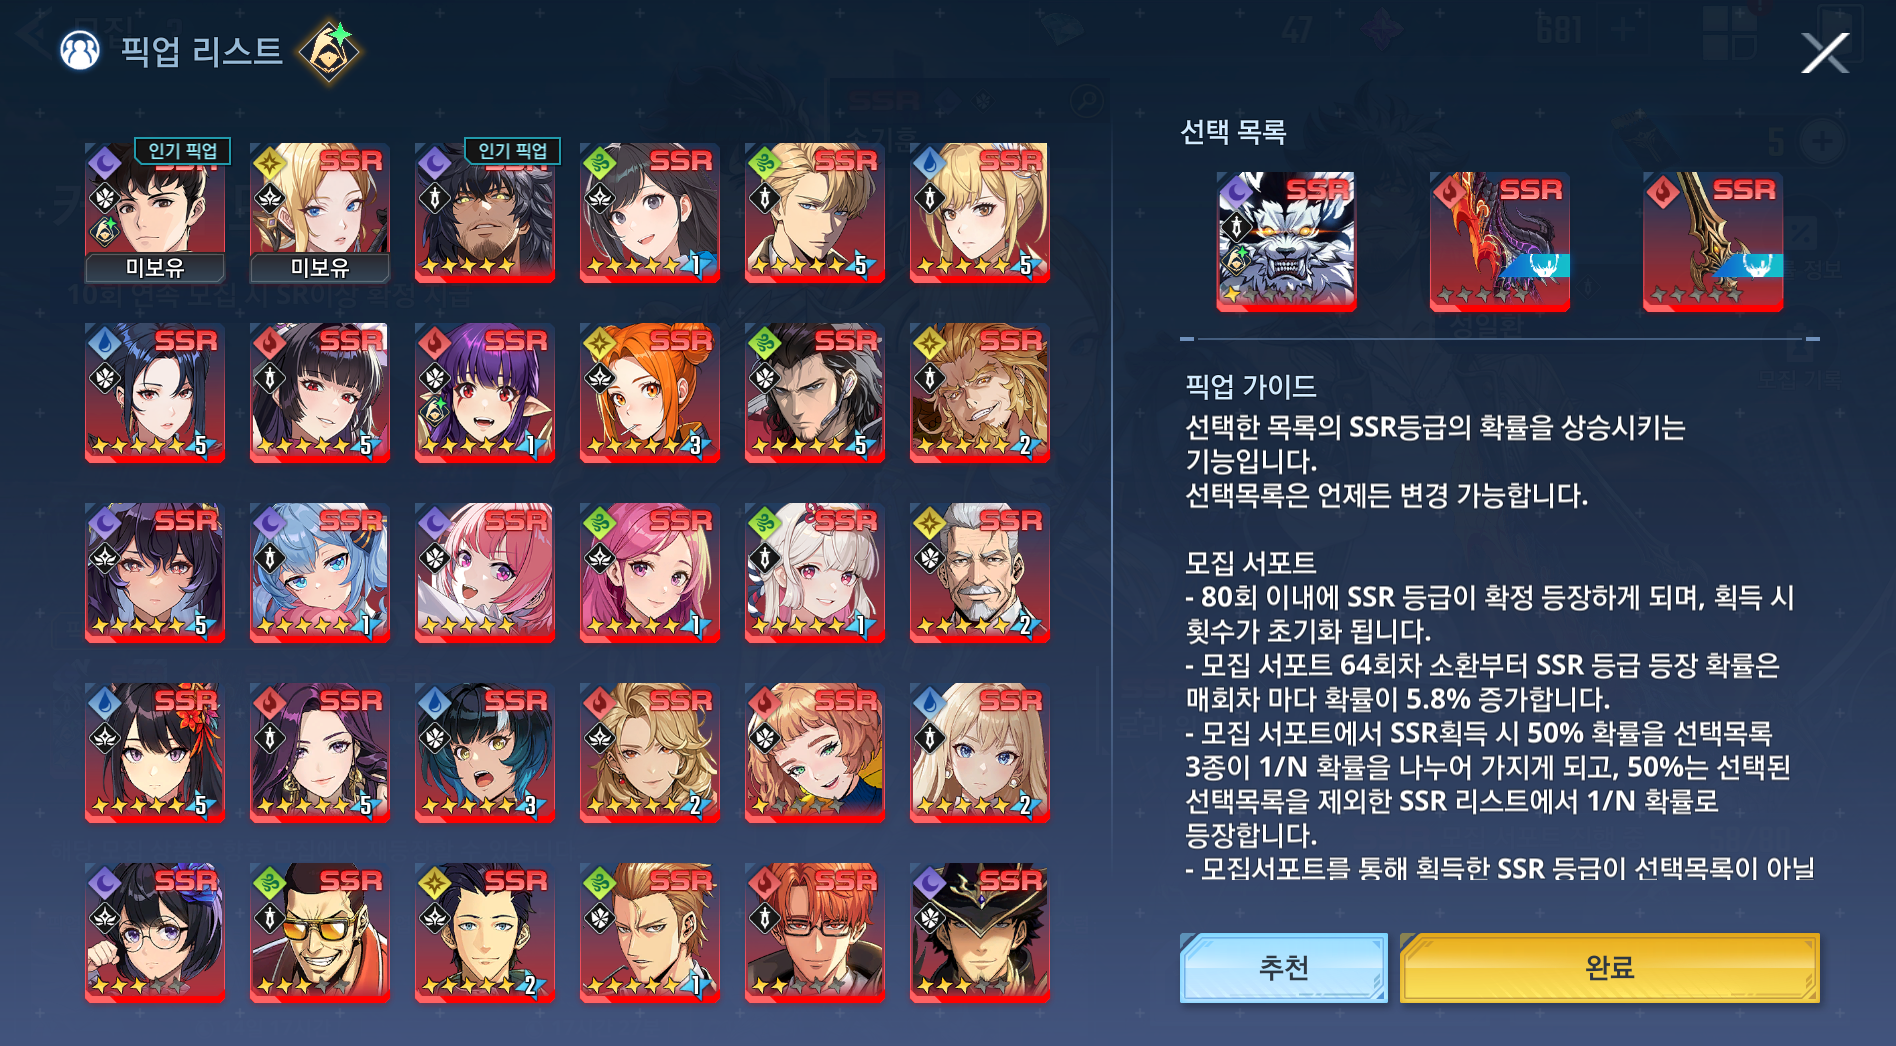The height and width of the screenshot is (1046, 1896).
Task: Pick the man with orange sunglasses SSR
Action: pos(320,933)
